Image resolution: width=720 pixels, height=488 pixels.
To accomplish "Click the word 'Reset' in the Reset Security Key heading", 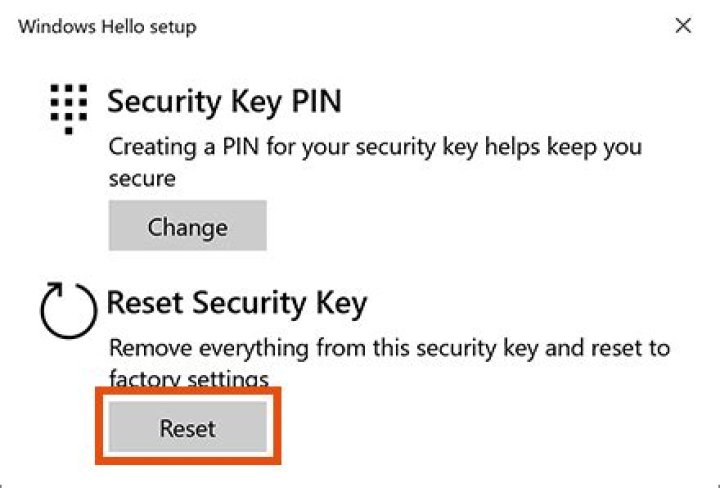I will 145,302.
